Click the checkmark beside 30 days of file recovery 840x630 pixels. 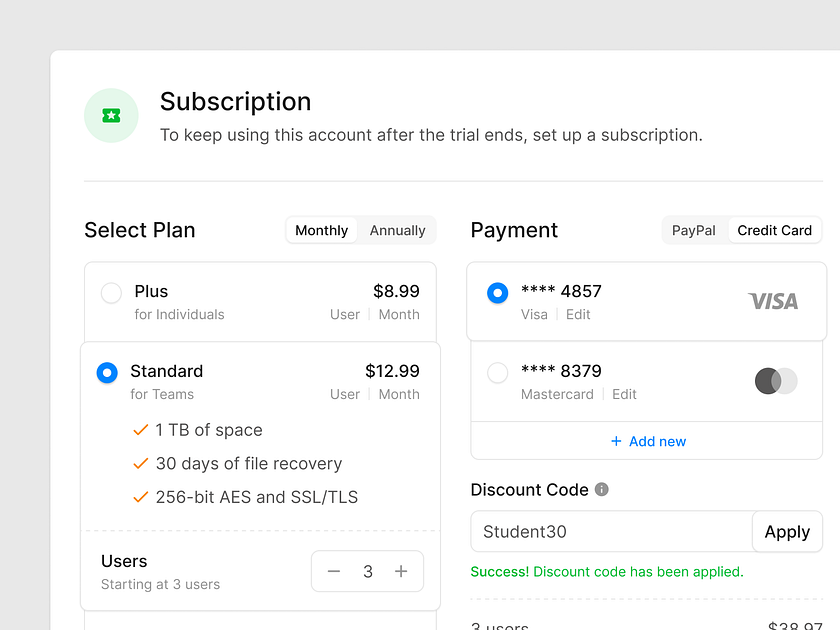click(139, 463)
